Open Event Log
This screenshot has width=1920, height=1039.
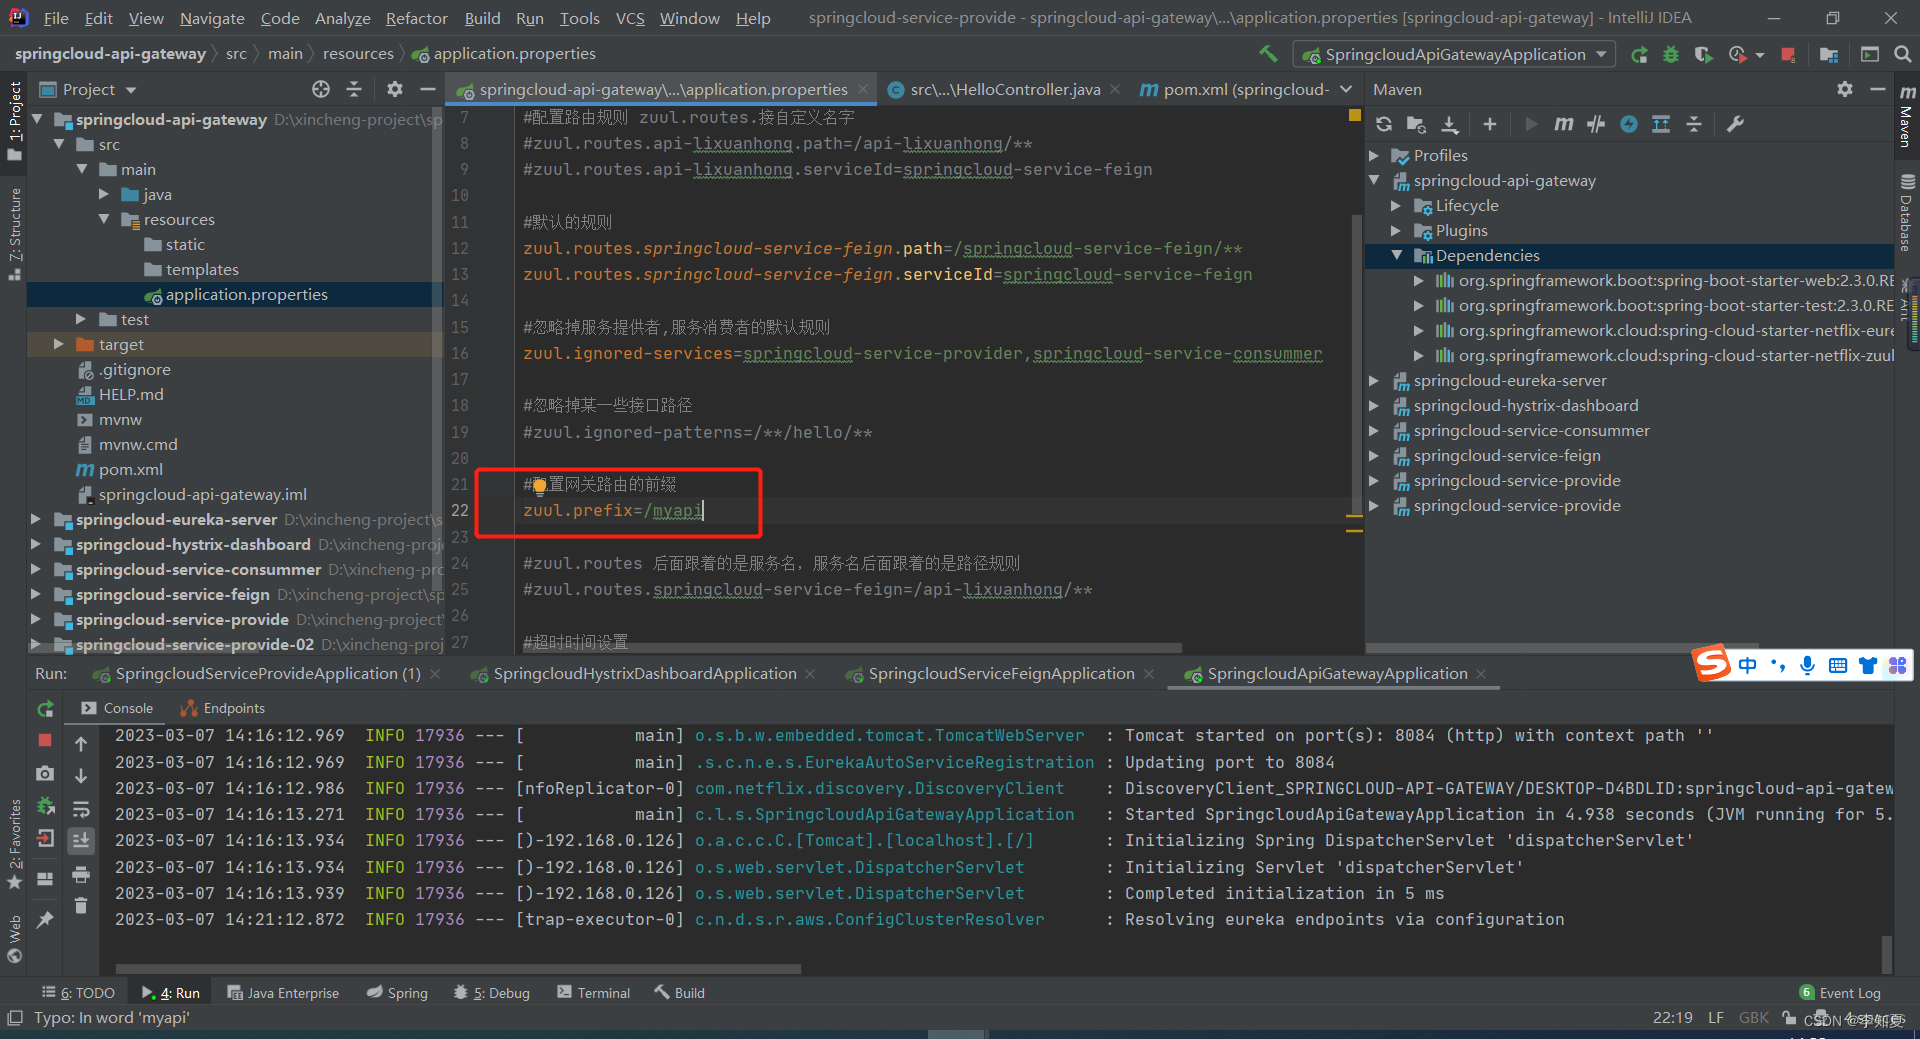tap(1840, 992)
